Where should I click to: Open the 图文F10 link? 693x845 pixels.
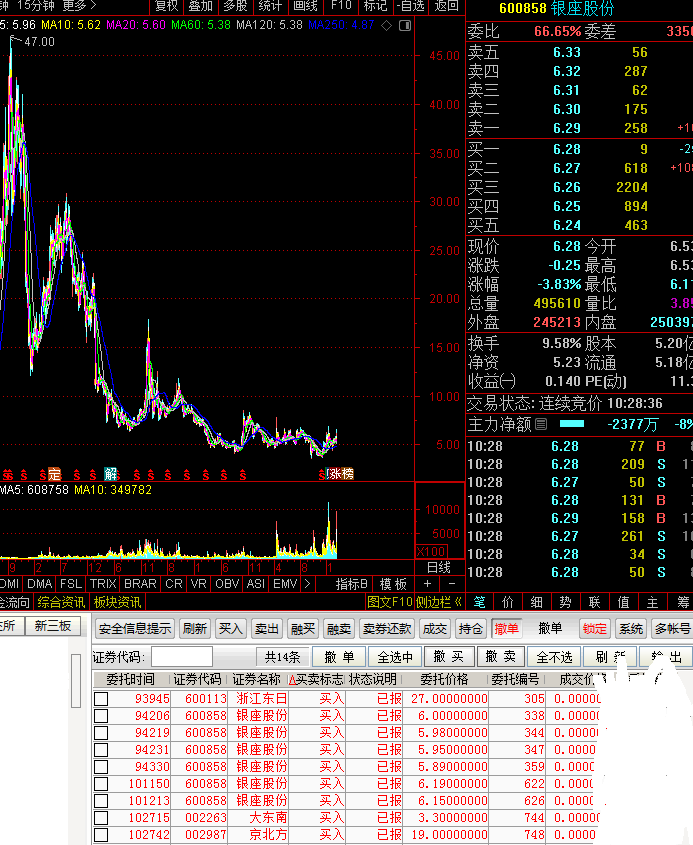pos(390,602)
